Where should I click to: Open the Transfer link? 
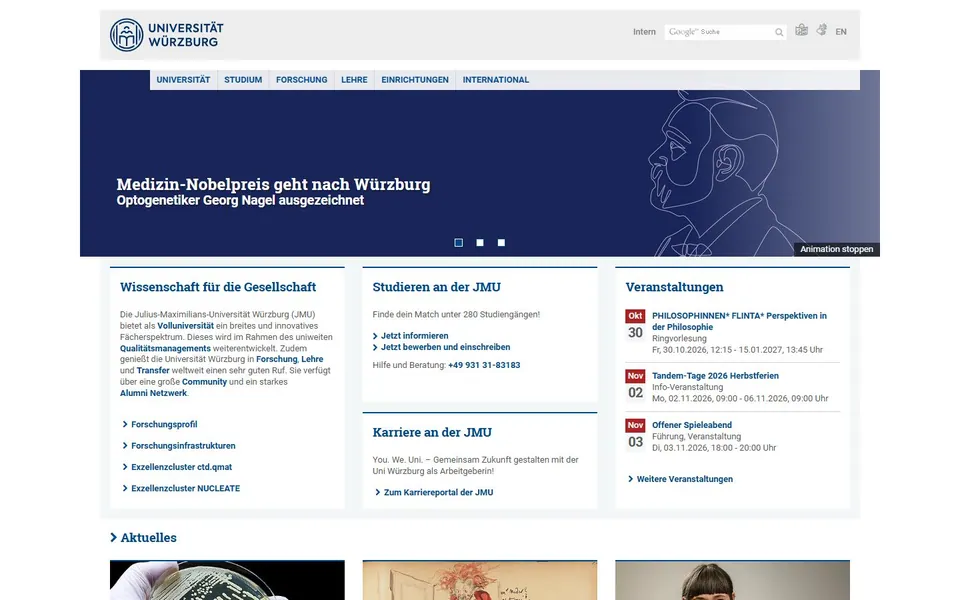[x=153, y=370]
